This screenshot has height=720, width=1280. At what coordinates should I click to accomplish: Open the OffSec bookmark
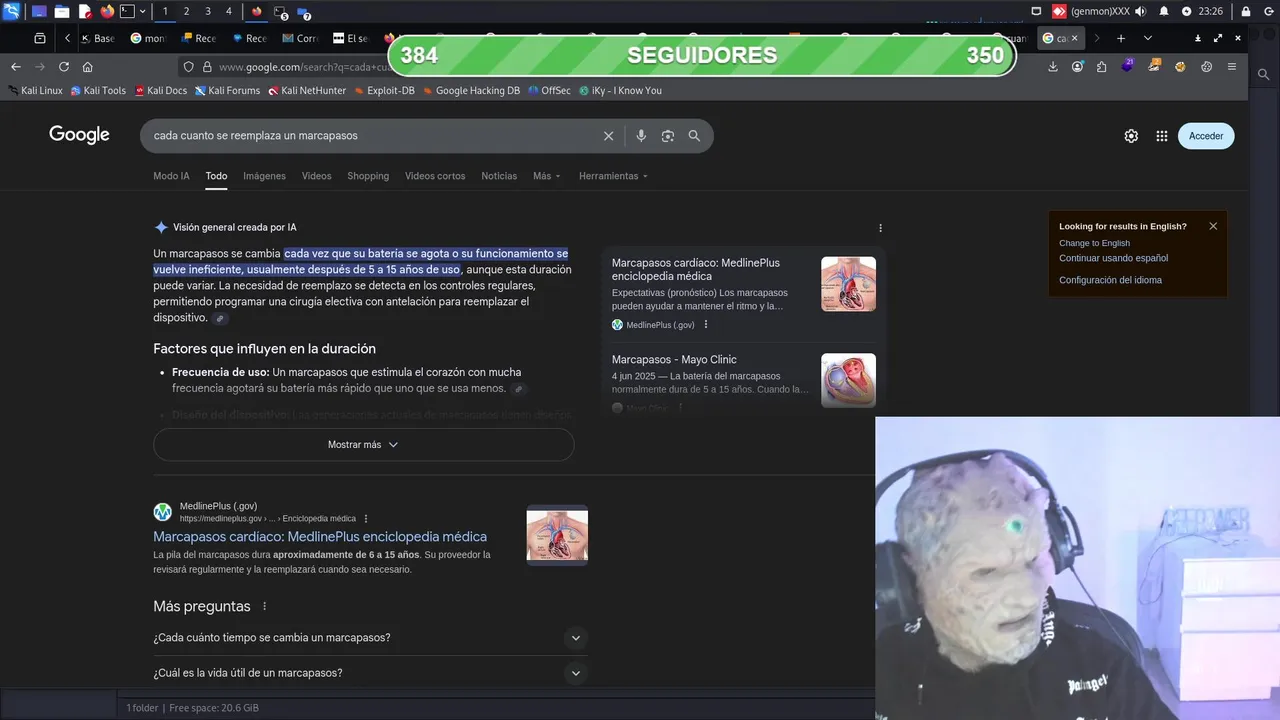[x=550, y=90]
